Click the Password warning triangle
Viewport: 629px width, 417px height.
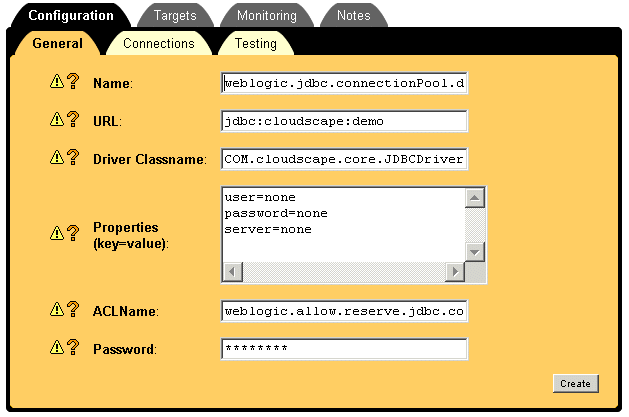tap(57, 347)
